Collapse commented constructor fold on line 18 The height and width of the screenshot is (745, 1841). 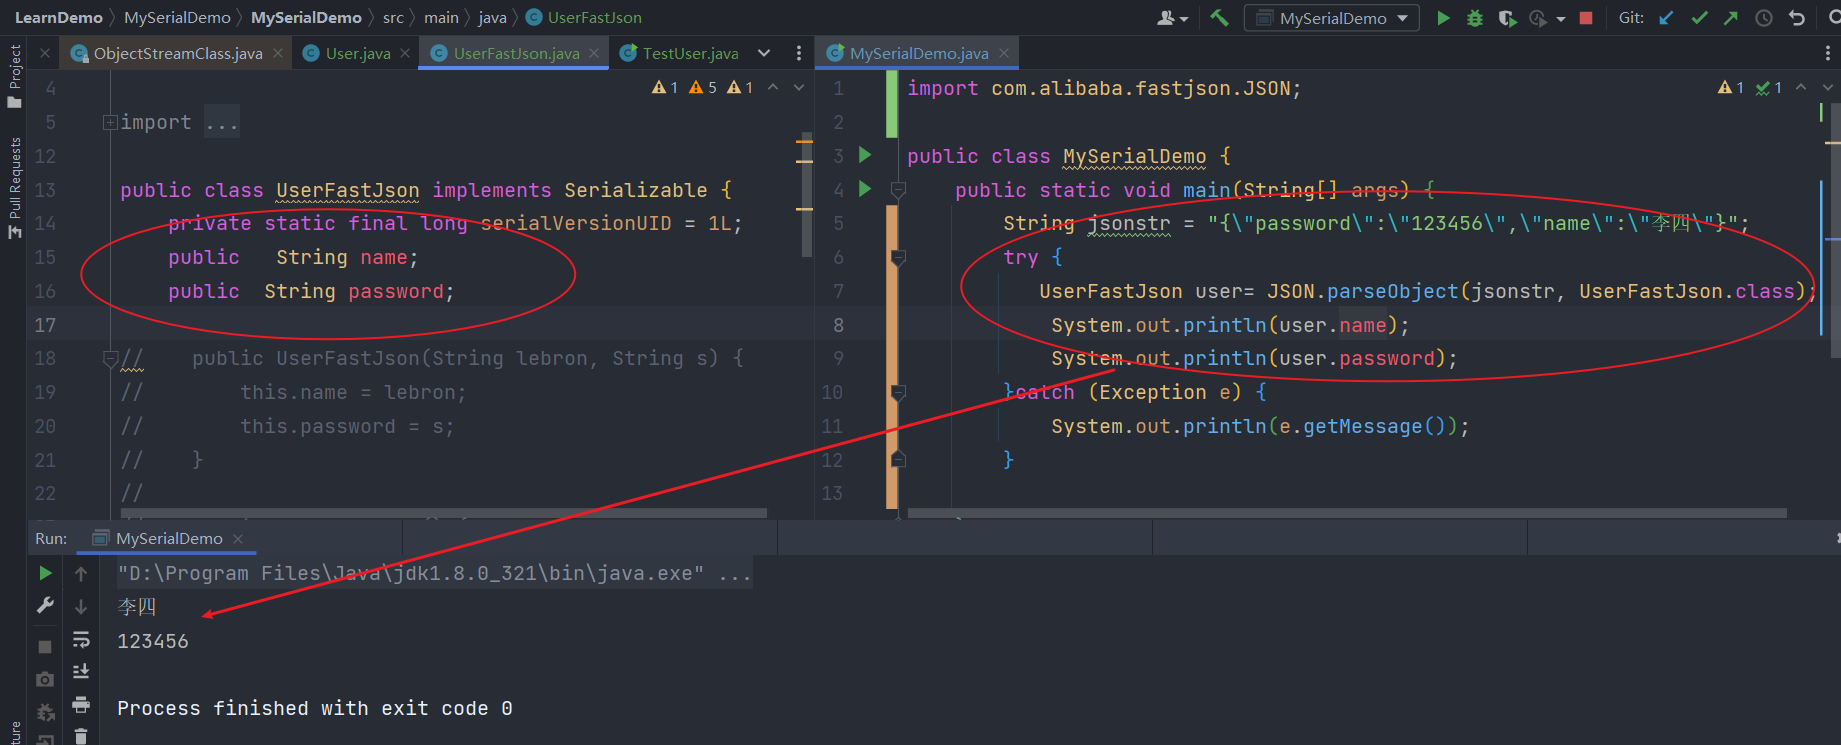point(110,358)
